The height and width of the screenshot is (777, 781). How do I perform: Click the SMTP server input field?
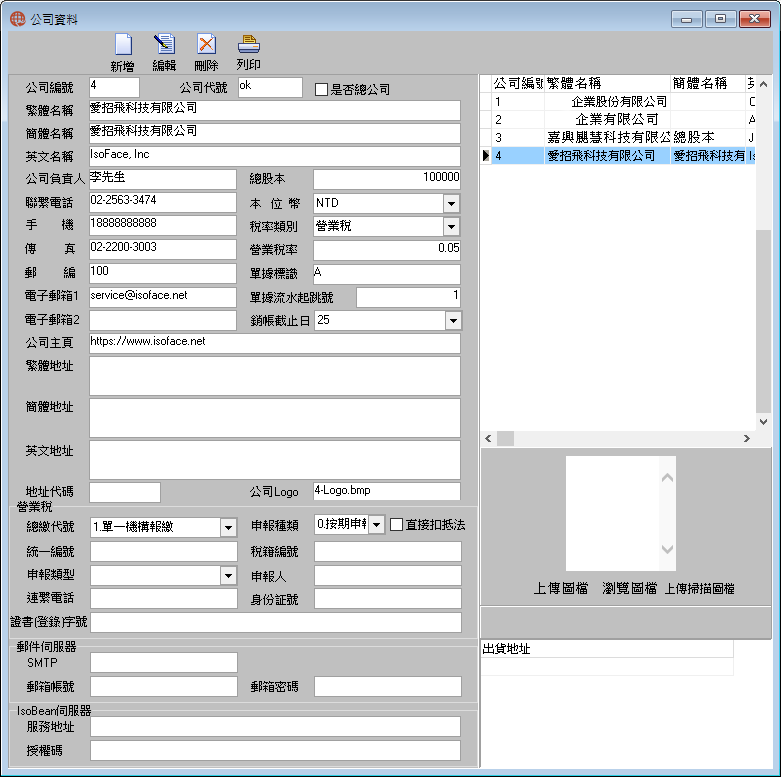(x=164, y=662)
